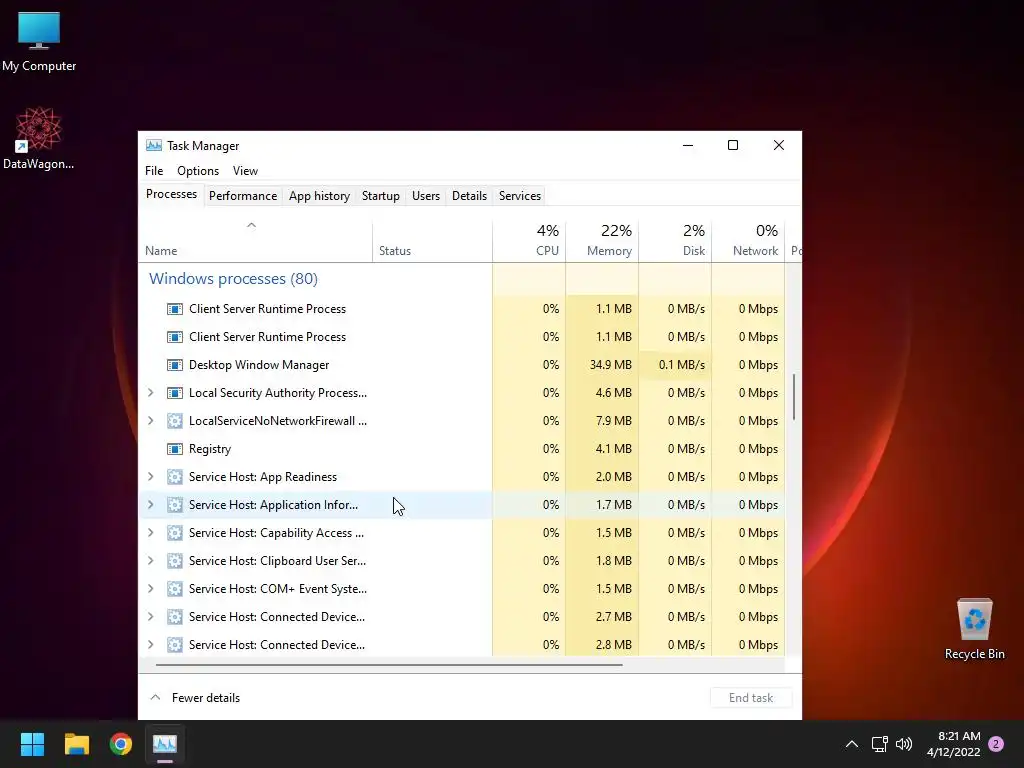Expand LocalServiceNoNetworkFirewall row
Viewport: 1024px width, 768px height.
[x=151, y=421]
